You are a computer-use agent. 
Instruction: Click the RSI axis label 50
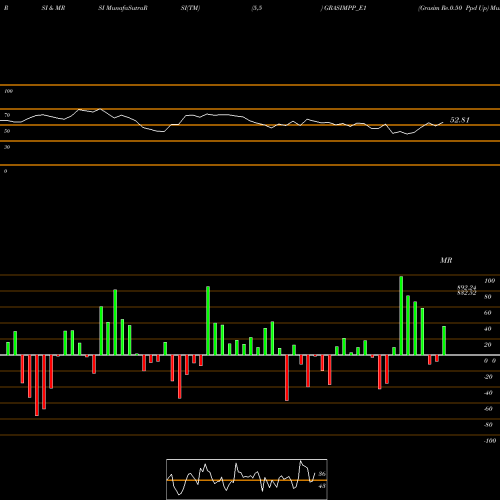click(7, 131)
